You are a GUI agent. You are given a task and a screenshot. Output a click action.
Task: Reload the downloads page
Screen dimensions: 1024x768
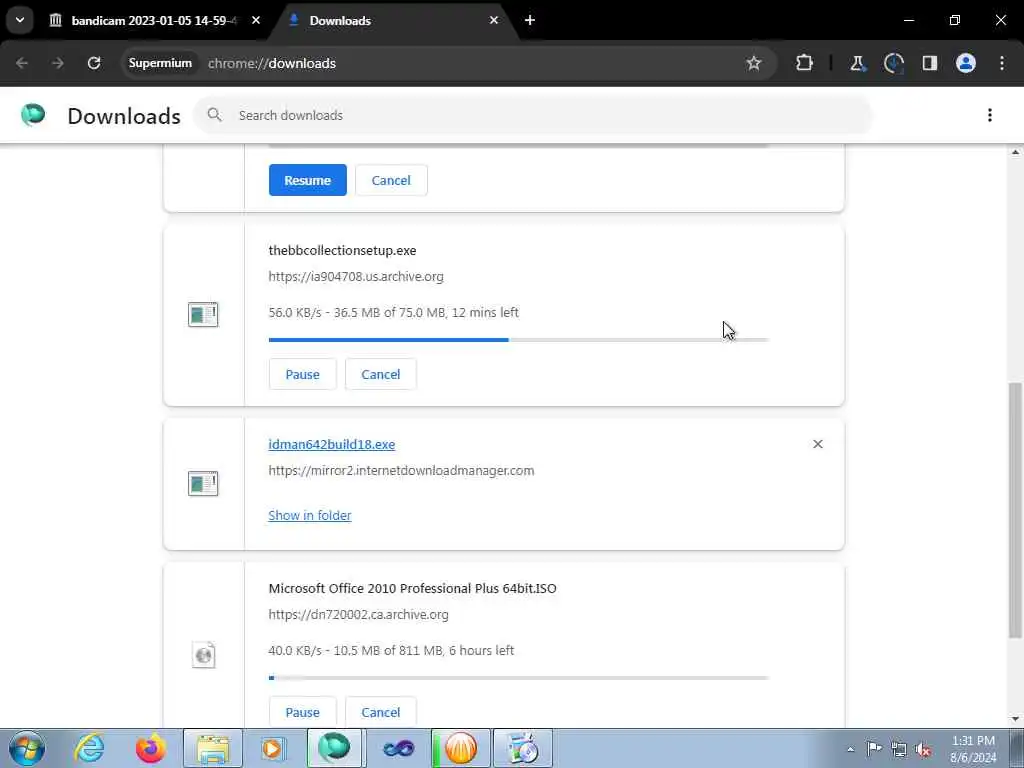click(x=94, y=63)
